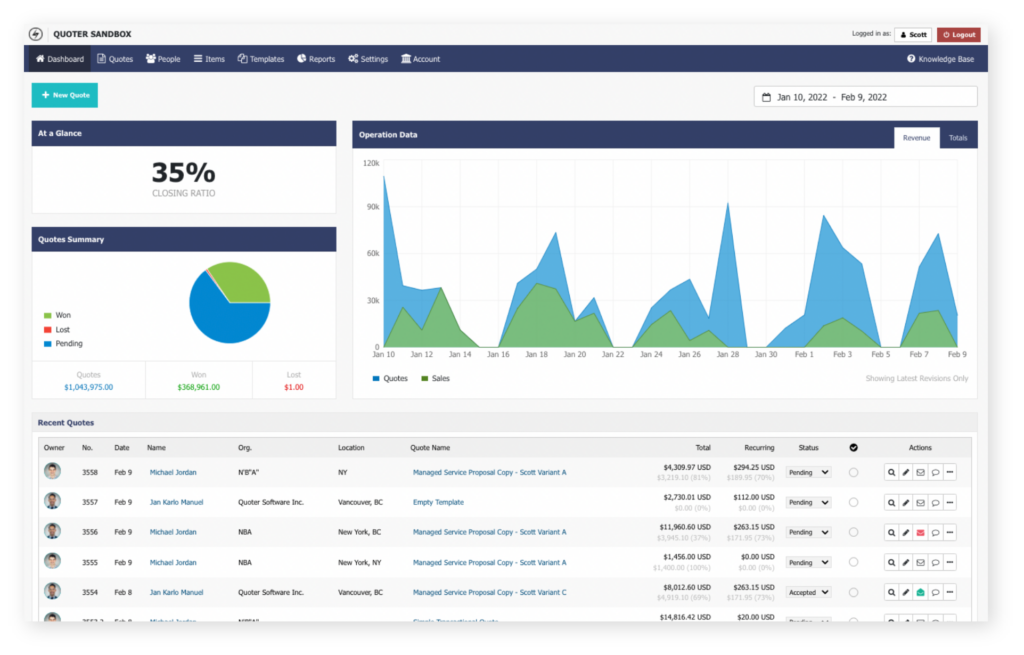Toggle the Quotes legend below the chart
The width and height of the screenshot is (1024, 655).
pos(389,378)
